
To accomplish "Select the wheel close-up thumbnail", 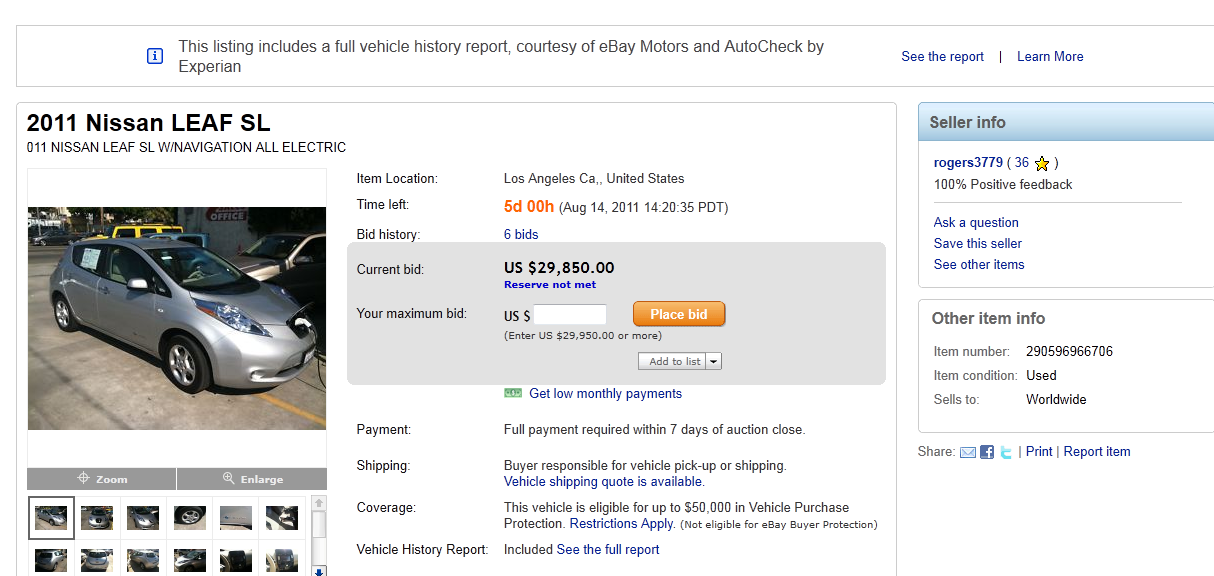I will click(189, 517).
